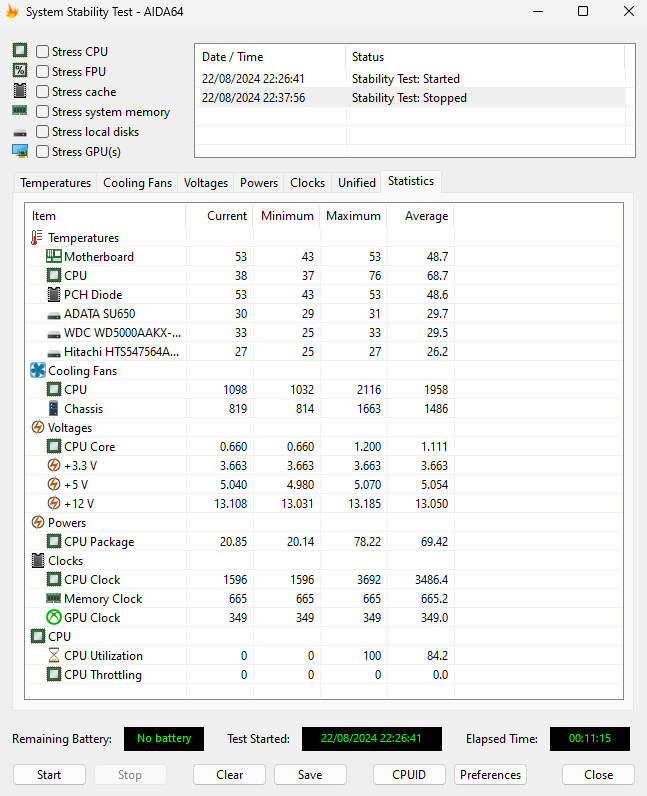Enable the Stress system memory checkbox
Viewport: 647px width, 796px height.
[x=43, y=112]
